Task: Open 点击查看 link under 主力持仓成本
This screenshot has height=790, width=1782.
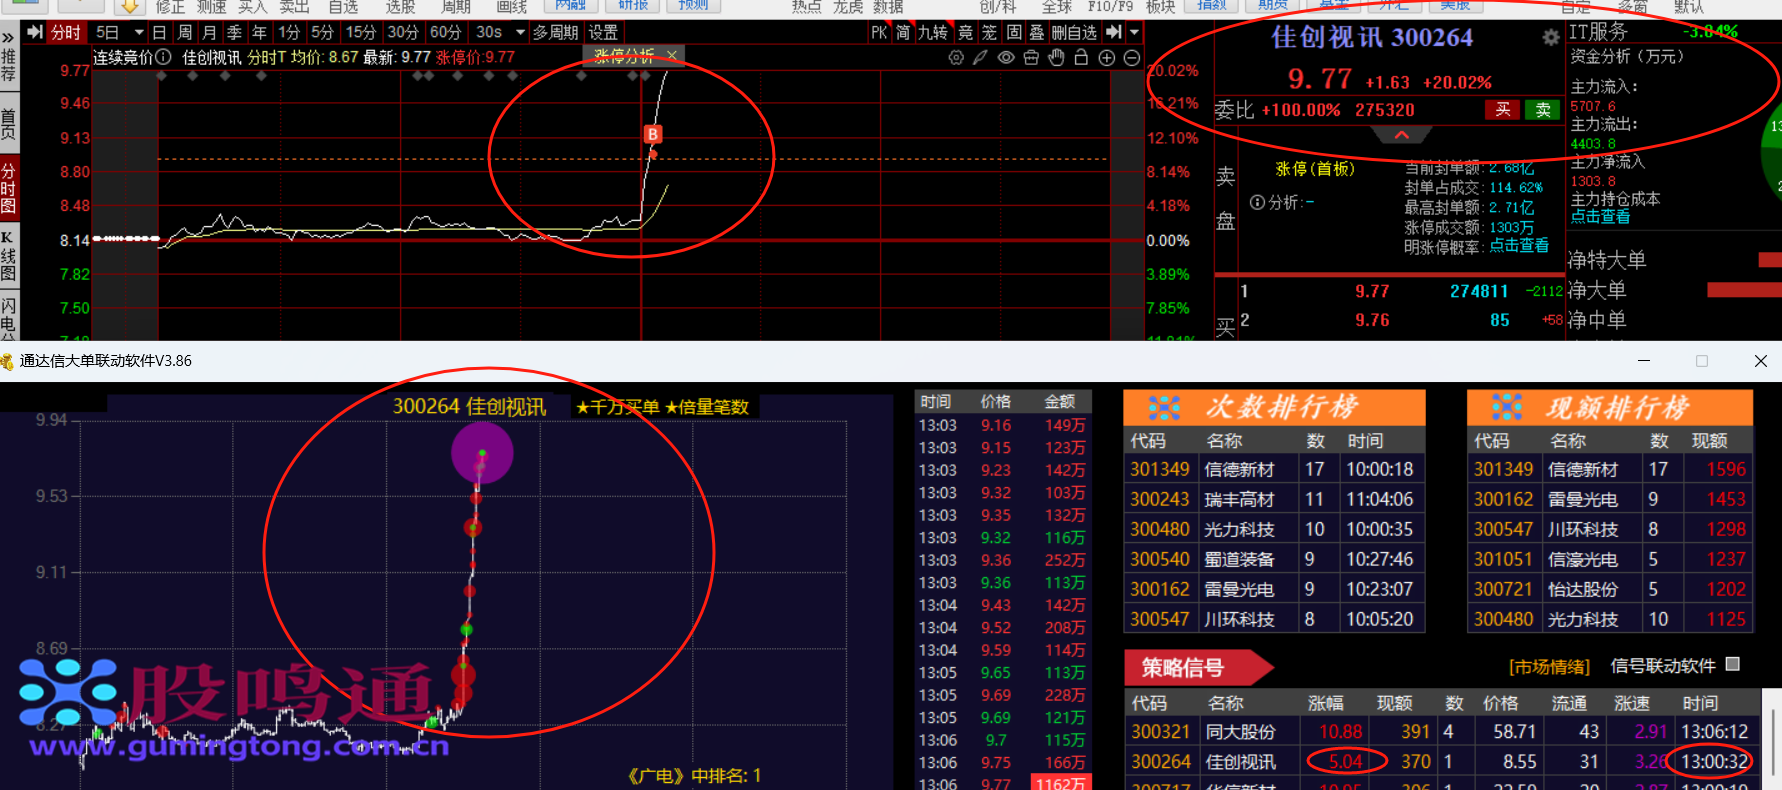Action: (x=1600, y=216)
